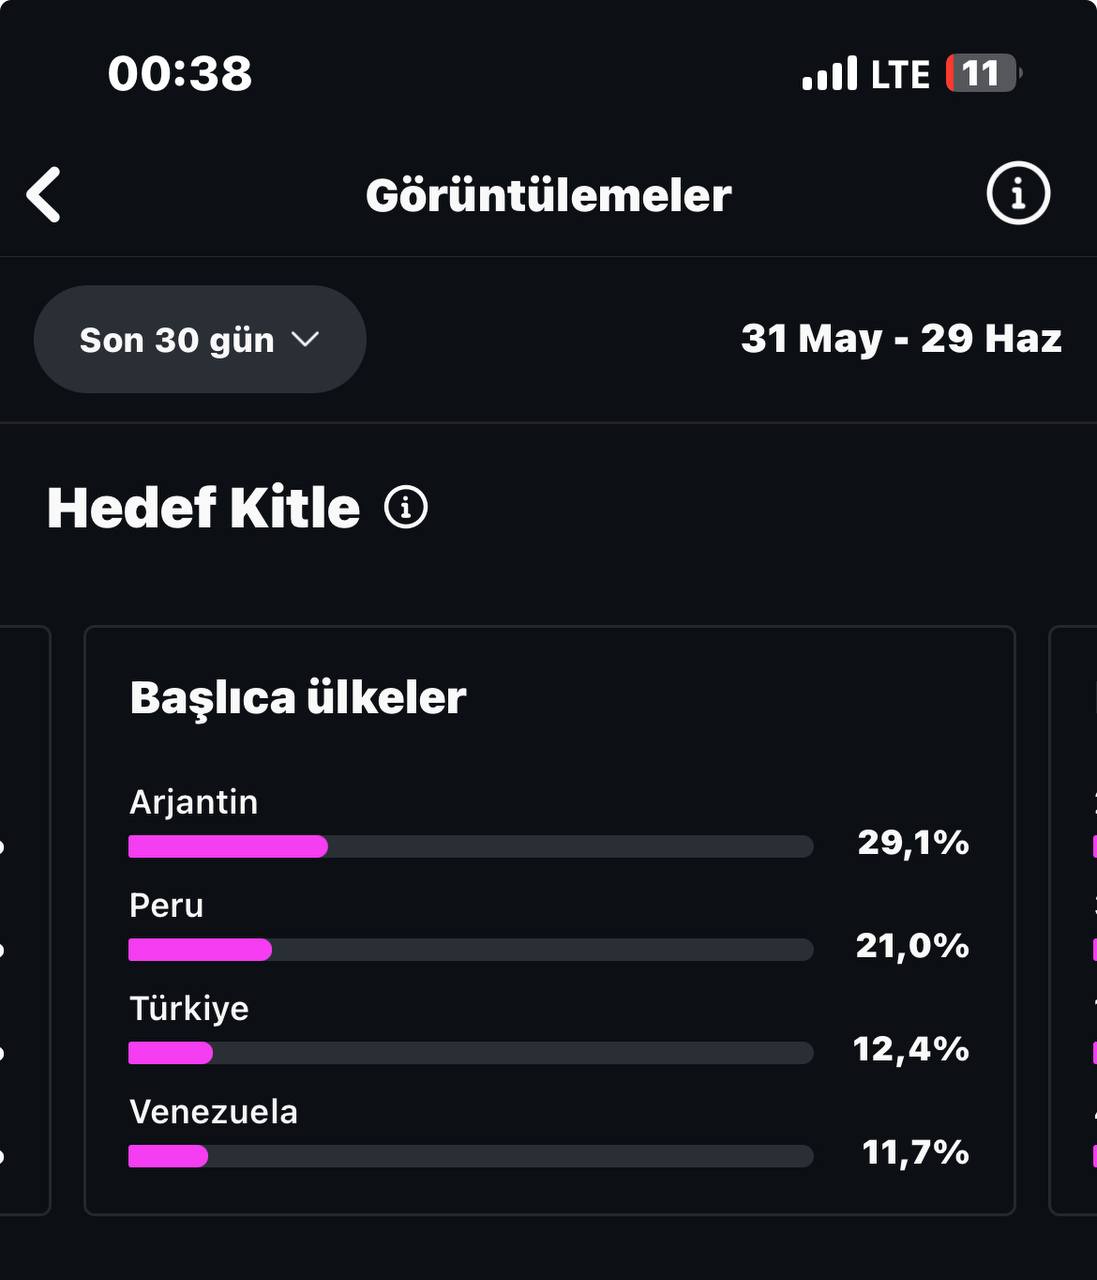Select the Peru progress bar
Image resolution: width=1097 pixels, height=1280 pixels.
click(x=471, y=950)
